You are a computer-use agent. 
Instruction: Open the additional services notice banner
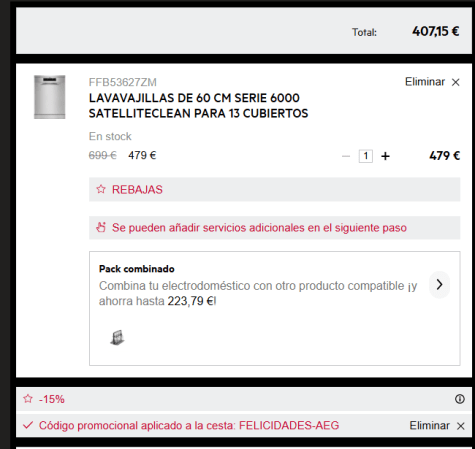pyautogui.click(x=274, y=228)
